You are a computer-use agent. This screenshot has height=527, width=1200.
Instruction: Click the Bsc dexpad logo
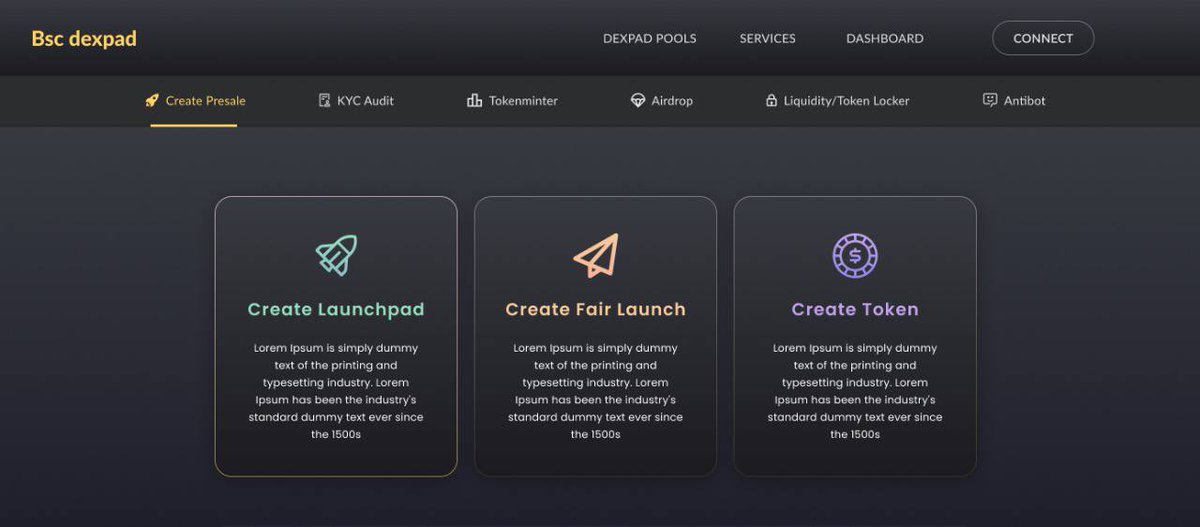[x=84, y=39]
